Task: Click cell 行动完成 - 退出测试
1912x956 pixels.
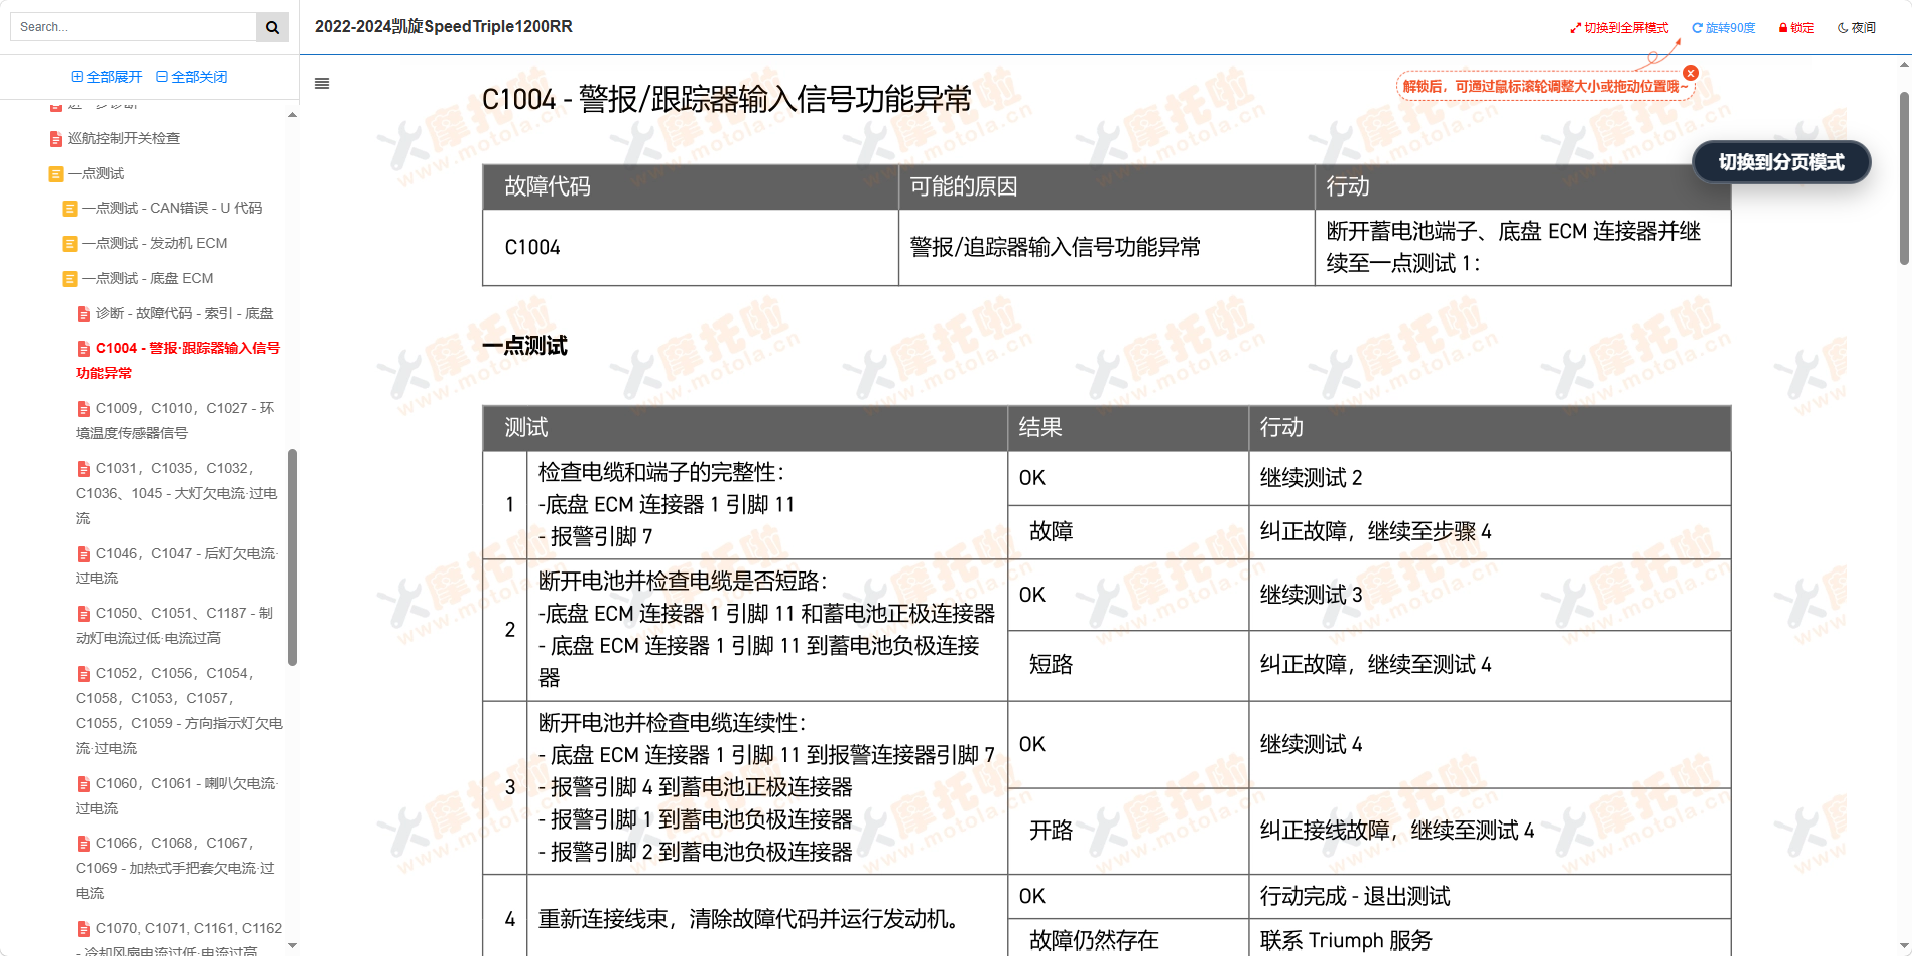Action: tap(1489, 897)
